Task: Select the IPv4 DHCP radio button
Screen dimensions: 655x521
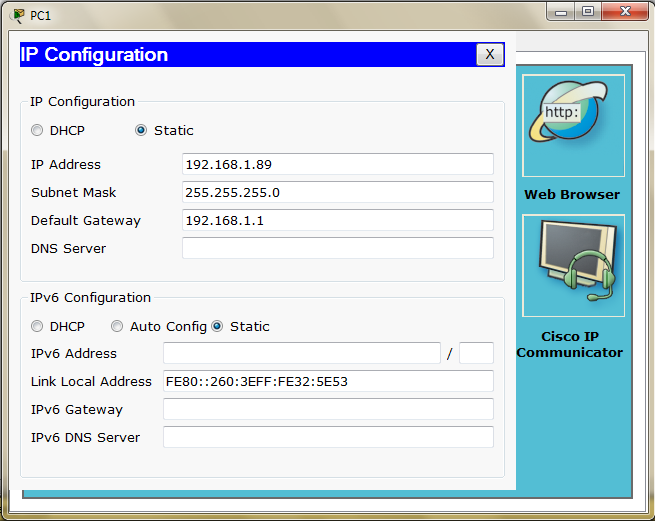Action: (37, 130)
